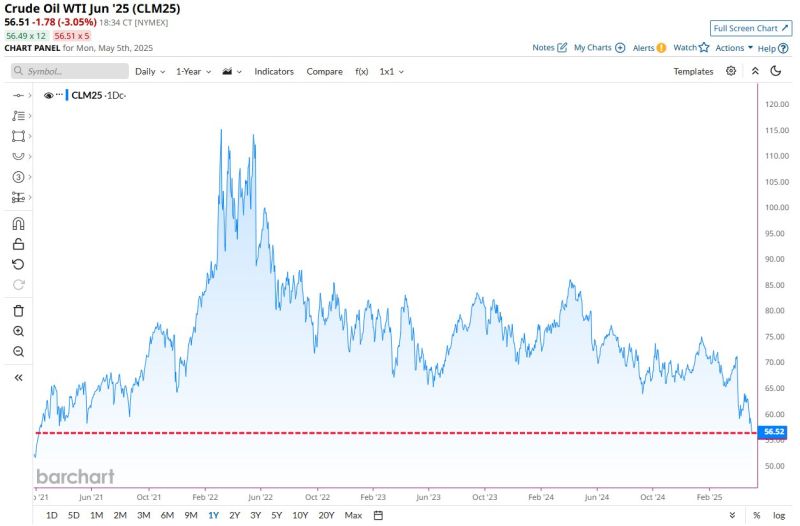The image size is (800, 526).
Task: Open the Actions dropdown menu
Action: pyautogui.click(x=733, y=47)
